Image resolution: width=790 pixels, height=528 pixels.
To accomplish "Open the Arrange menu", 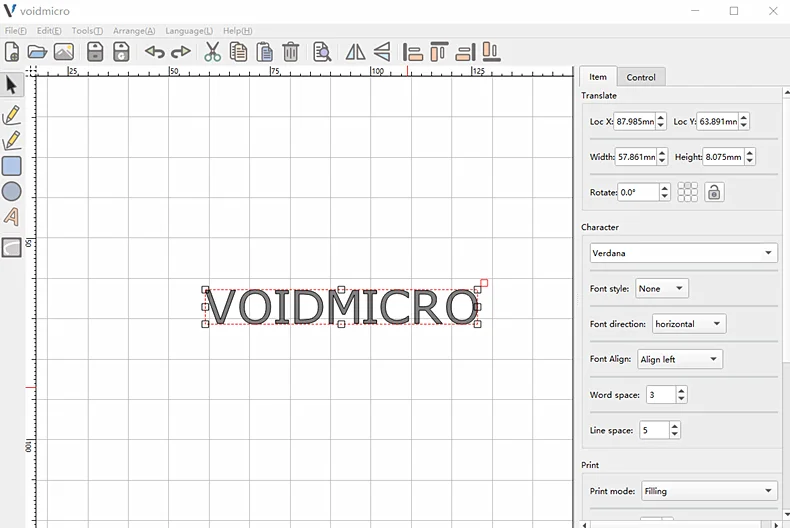I will coord(134,31).
